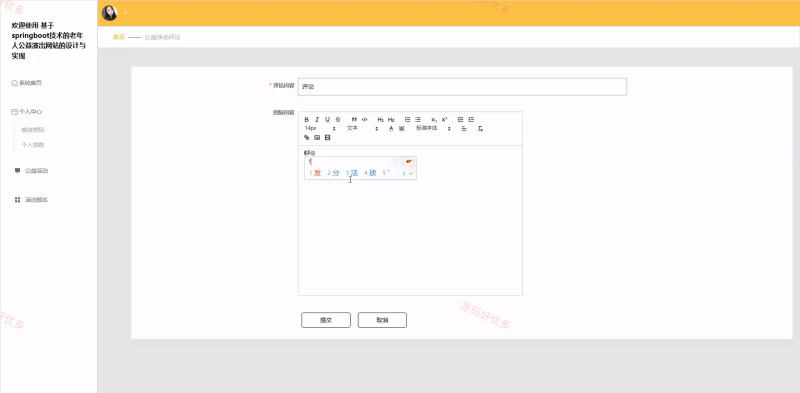
Task: Insert a blockquote
Action: coord(354,119)
